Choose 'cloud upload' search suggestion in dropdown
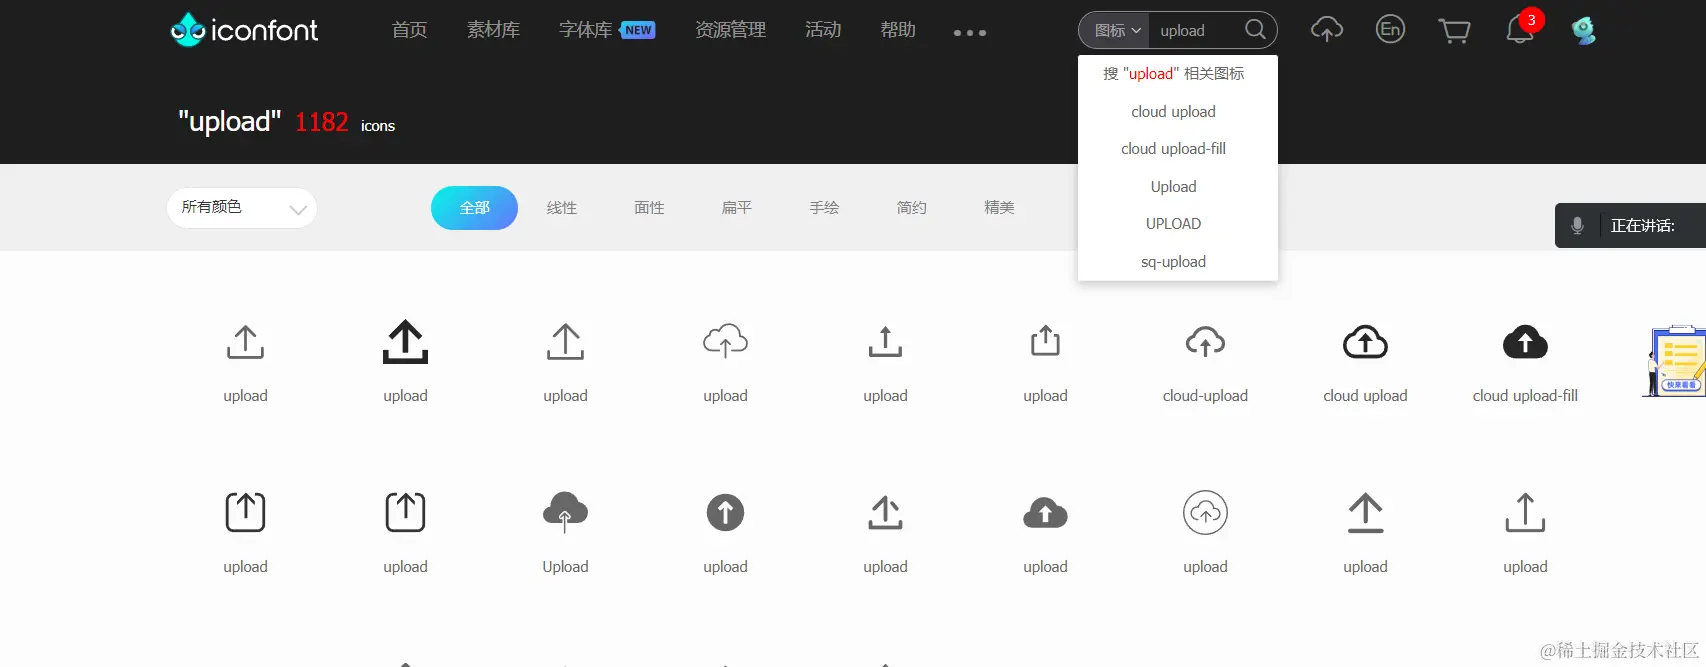Viewport: 1706px width, 667px height. [x=1174, y=112]
